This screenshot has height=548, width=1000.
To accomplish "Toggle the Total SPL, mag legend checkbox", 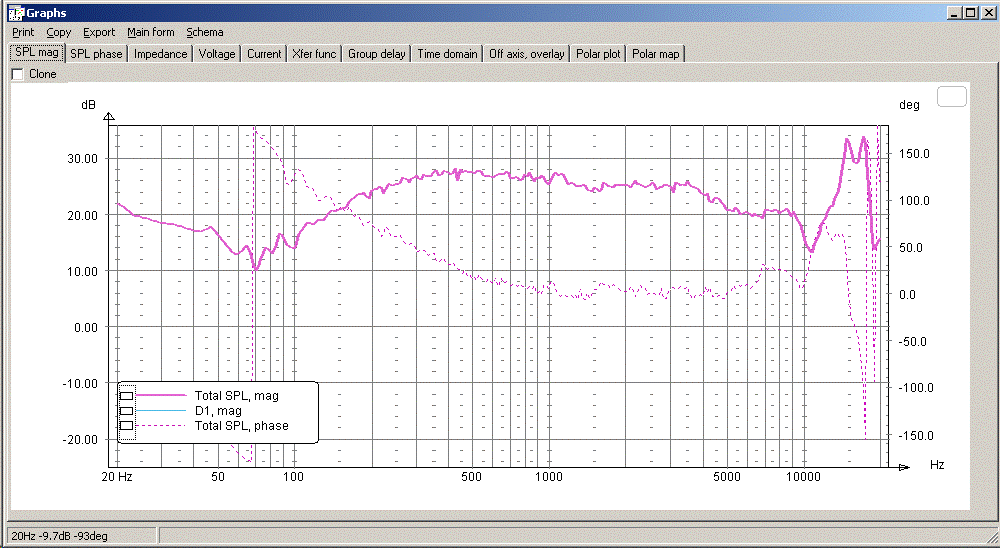I will (x=126, y=396).
